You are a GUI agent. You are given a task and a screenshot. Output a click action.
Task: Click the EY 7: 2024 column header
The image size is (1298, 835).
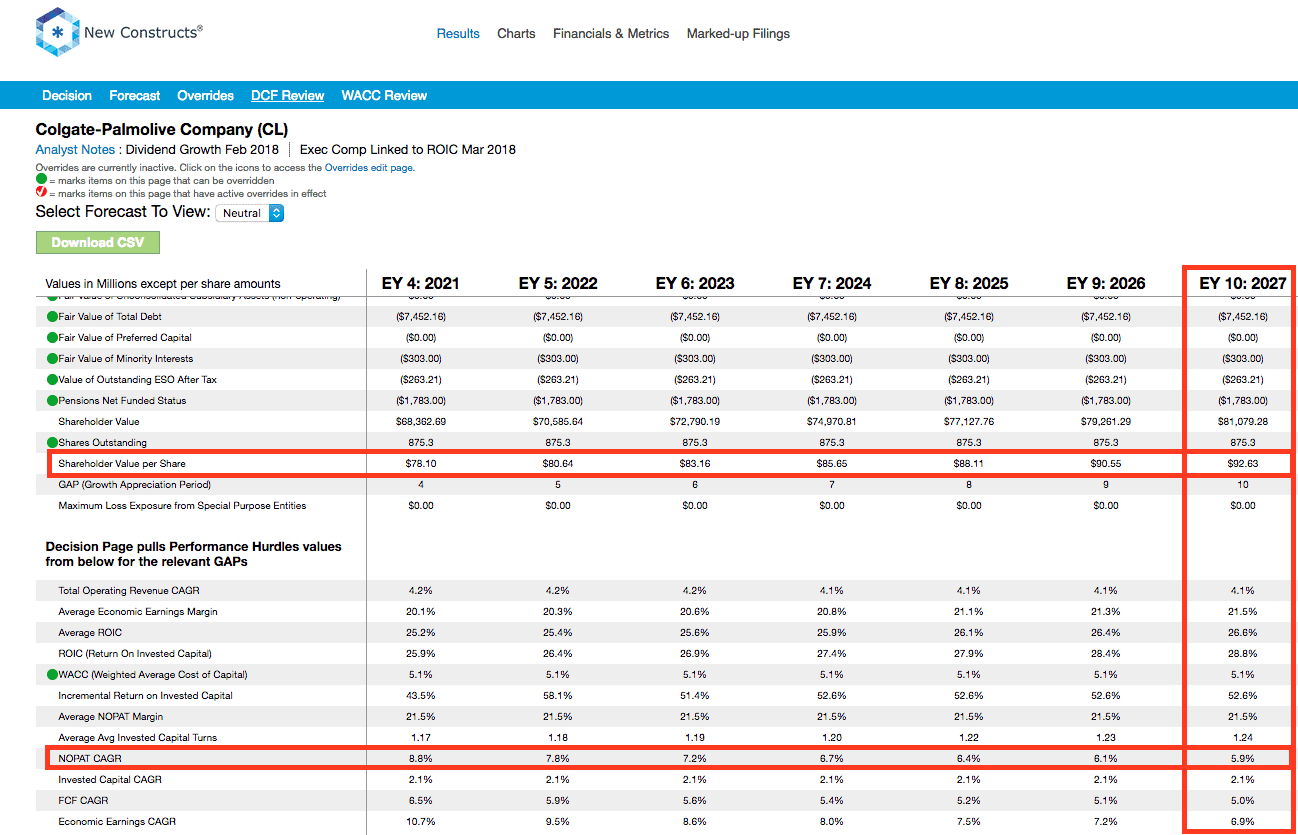click(x=832, y=283)
